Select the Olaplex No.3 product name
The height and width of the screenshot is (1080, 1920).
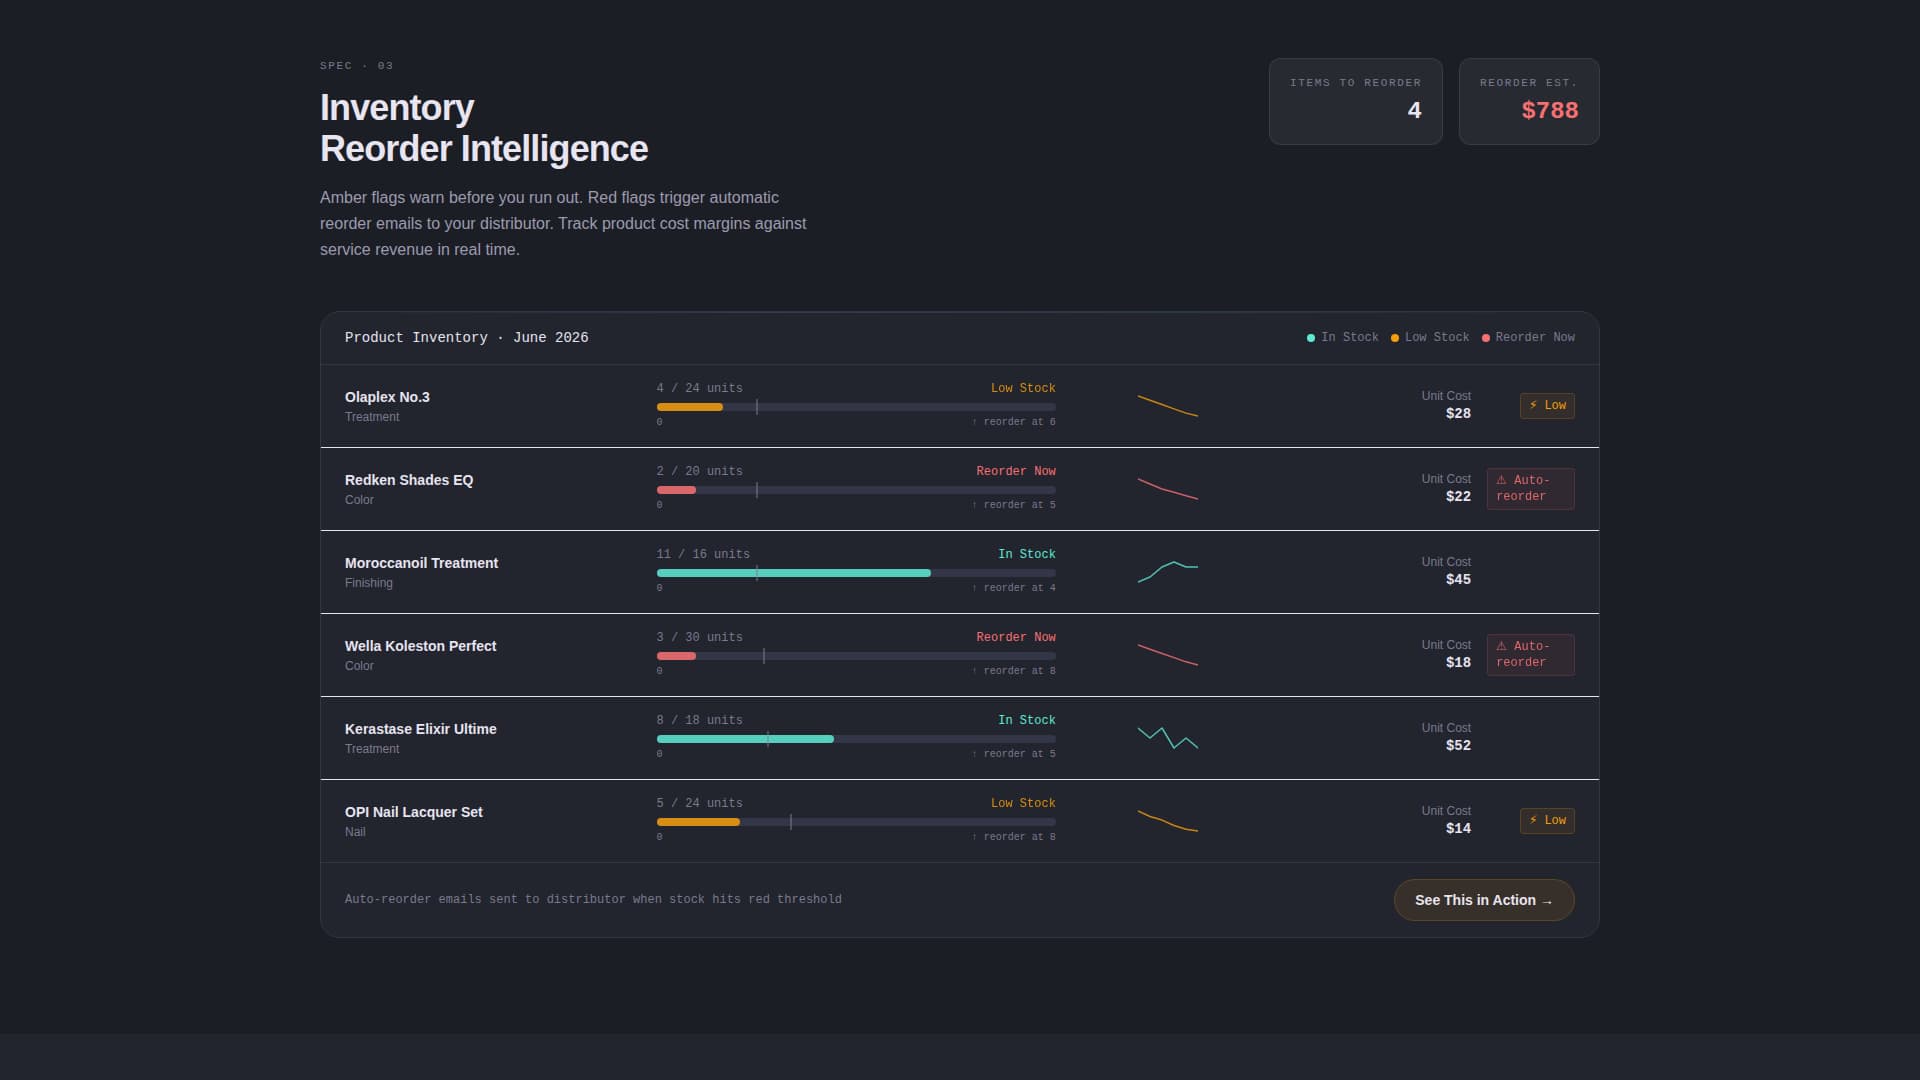point(387,397)
